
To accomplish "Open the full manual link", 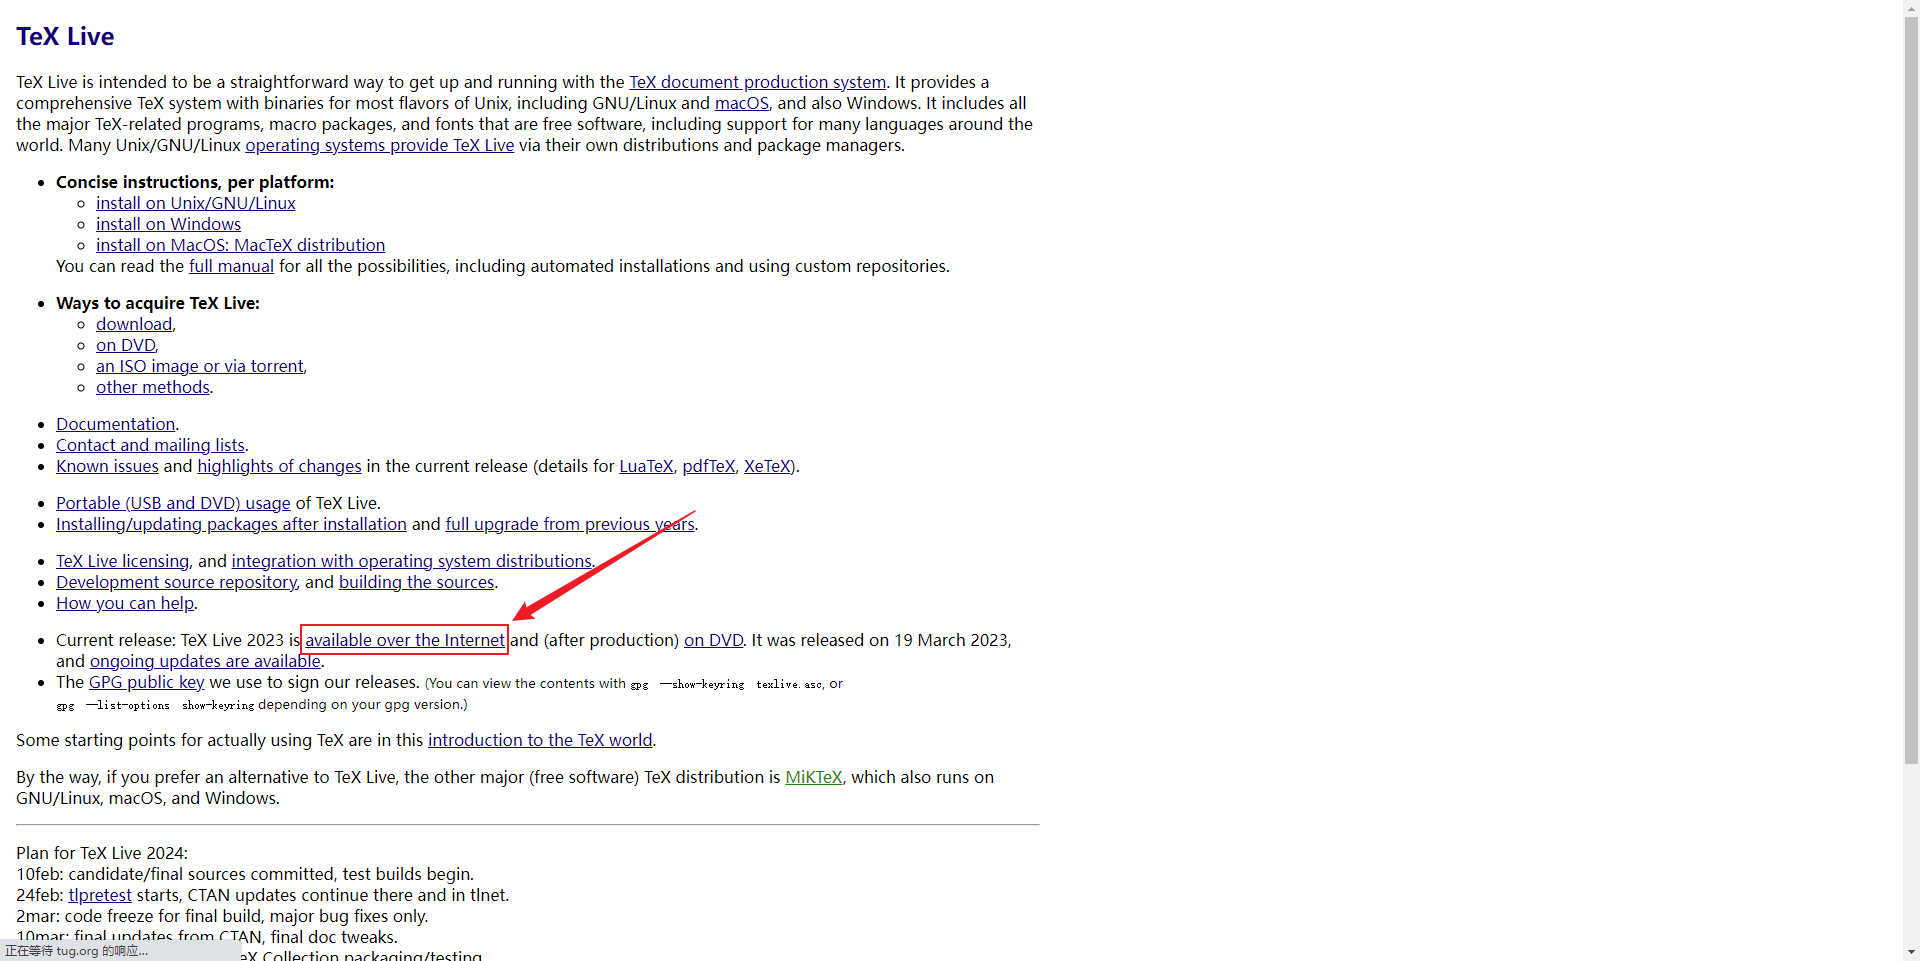I will pyautogui.click(x=231, y=266).
